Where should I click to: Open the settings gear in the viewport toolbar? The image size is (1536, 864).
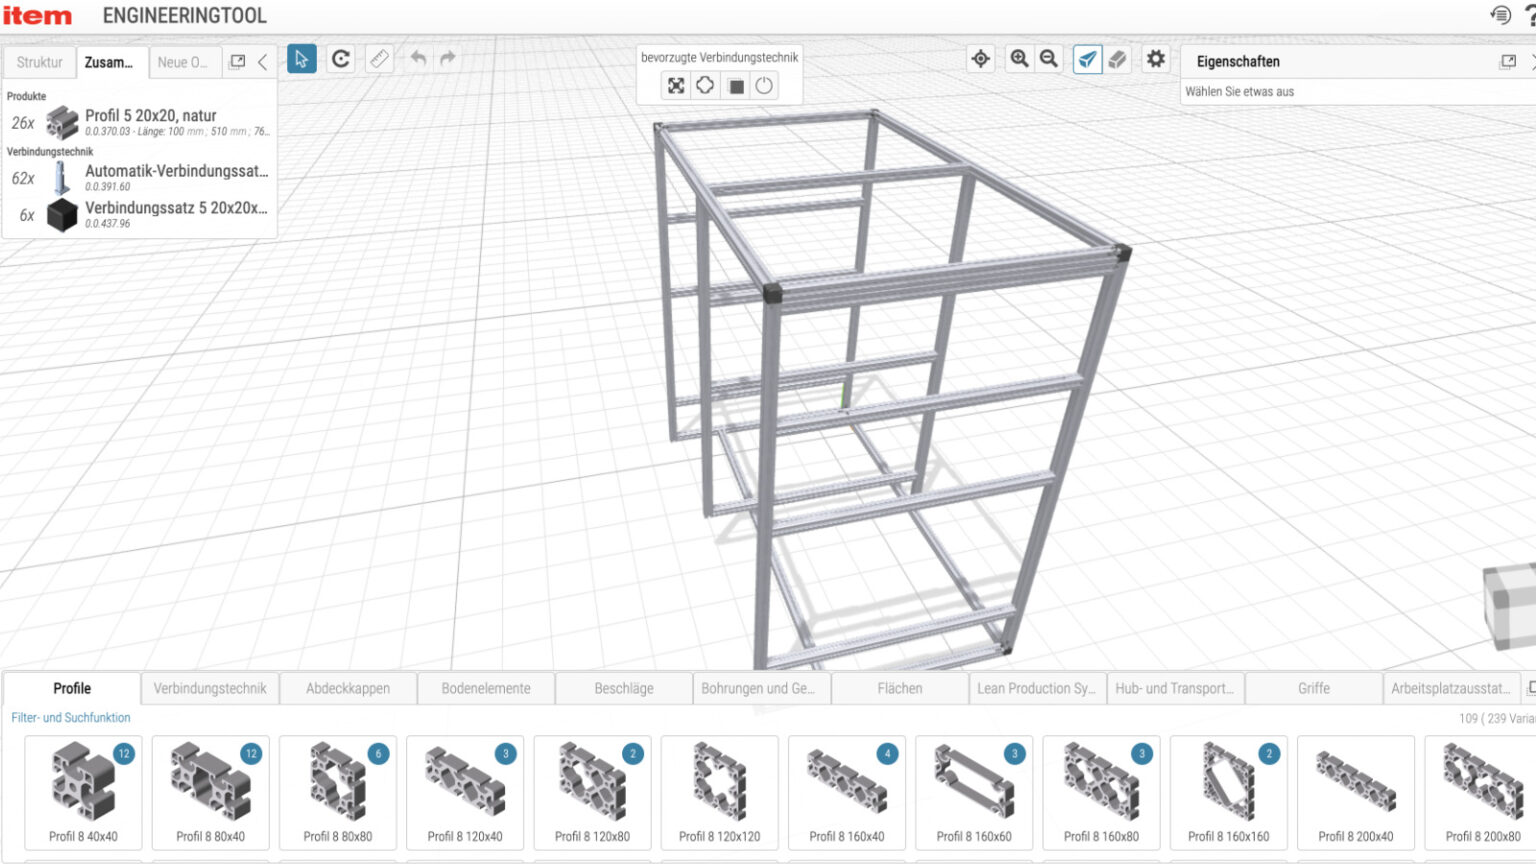pyautogui.click(x=1155, y=59)
